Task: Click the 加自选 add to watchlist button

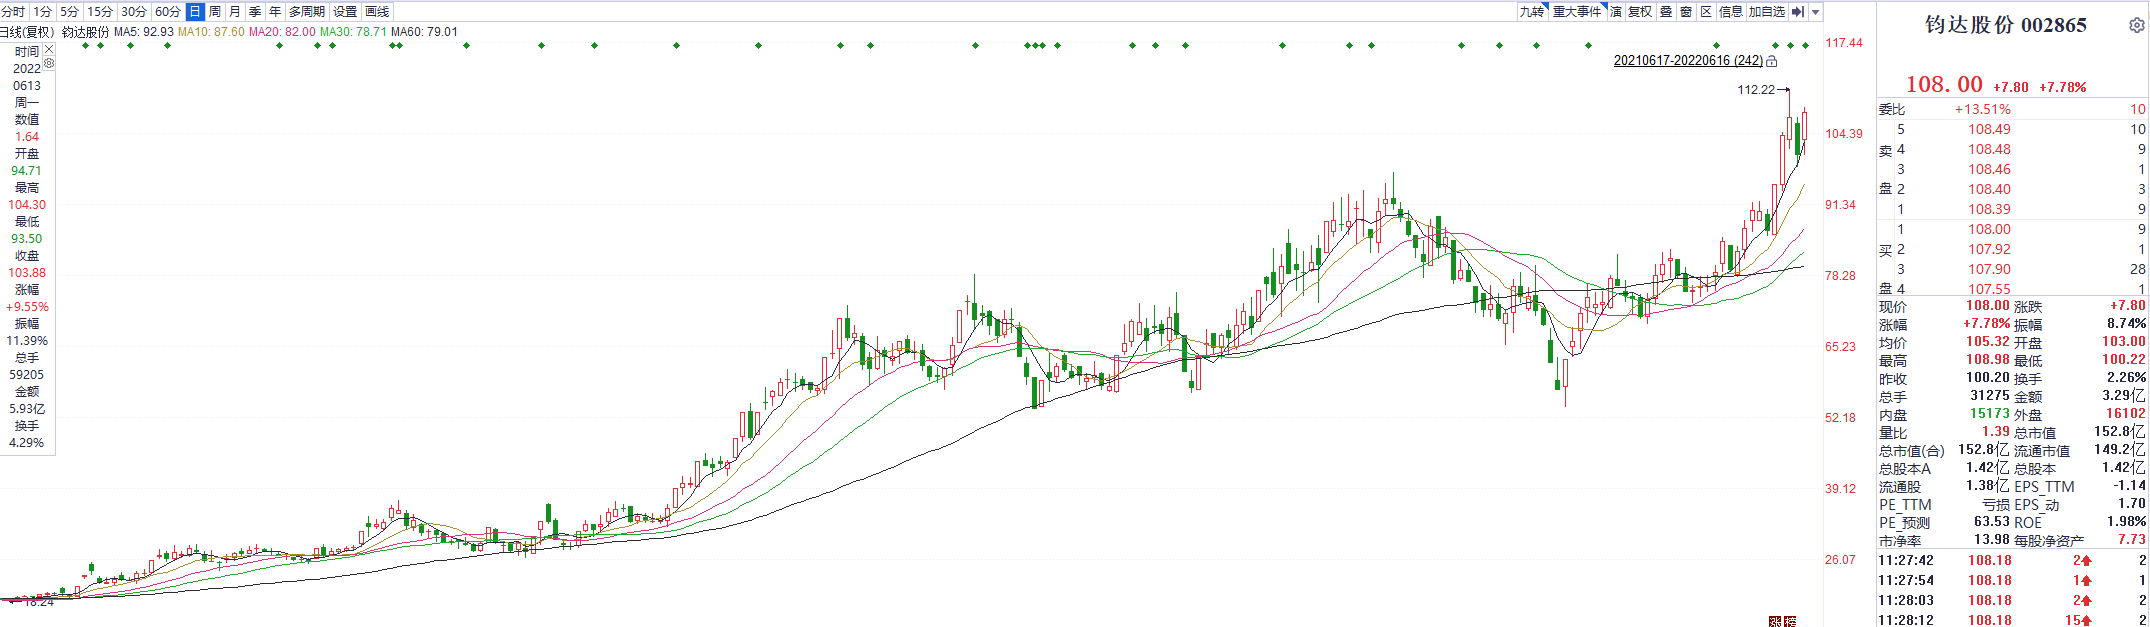Action: [1766, 12]
